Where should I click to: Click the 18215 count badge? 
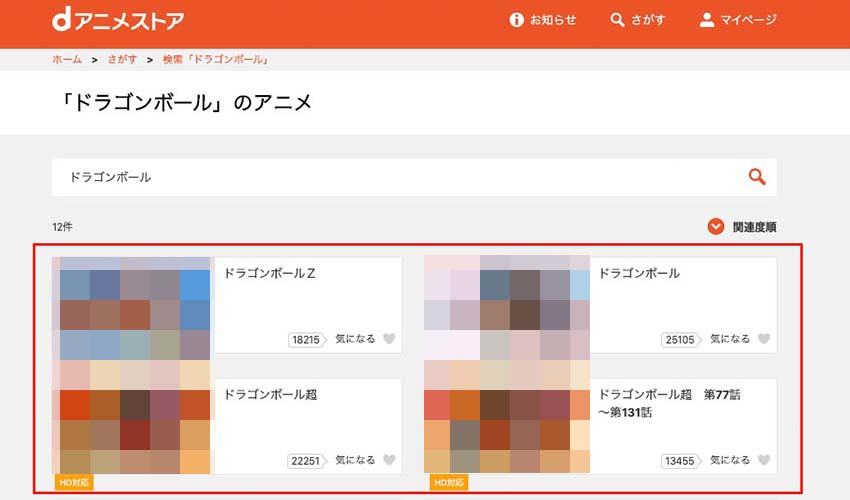click(307, 340)
